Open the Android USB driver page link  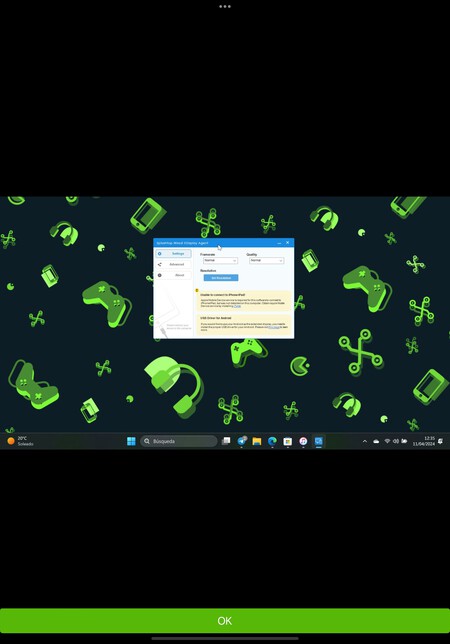274,327
